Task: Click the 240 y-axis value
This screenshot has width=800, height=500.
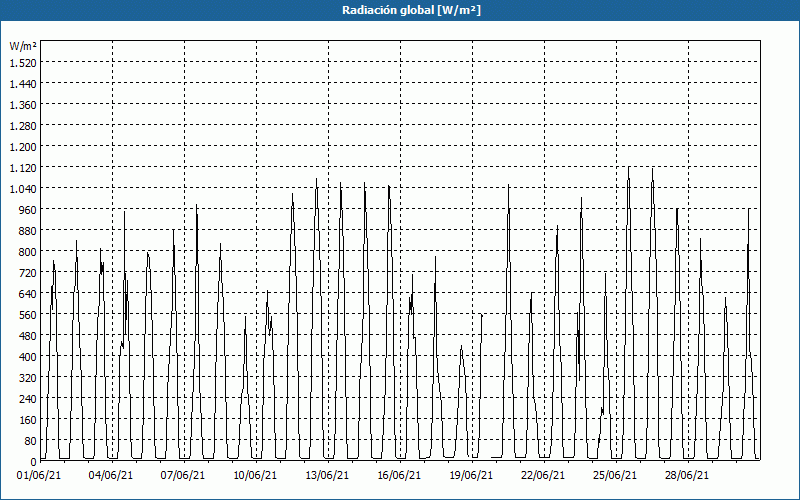Action: tap(28, 399)
